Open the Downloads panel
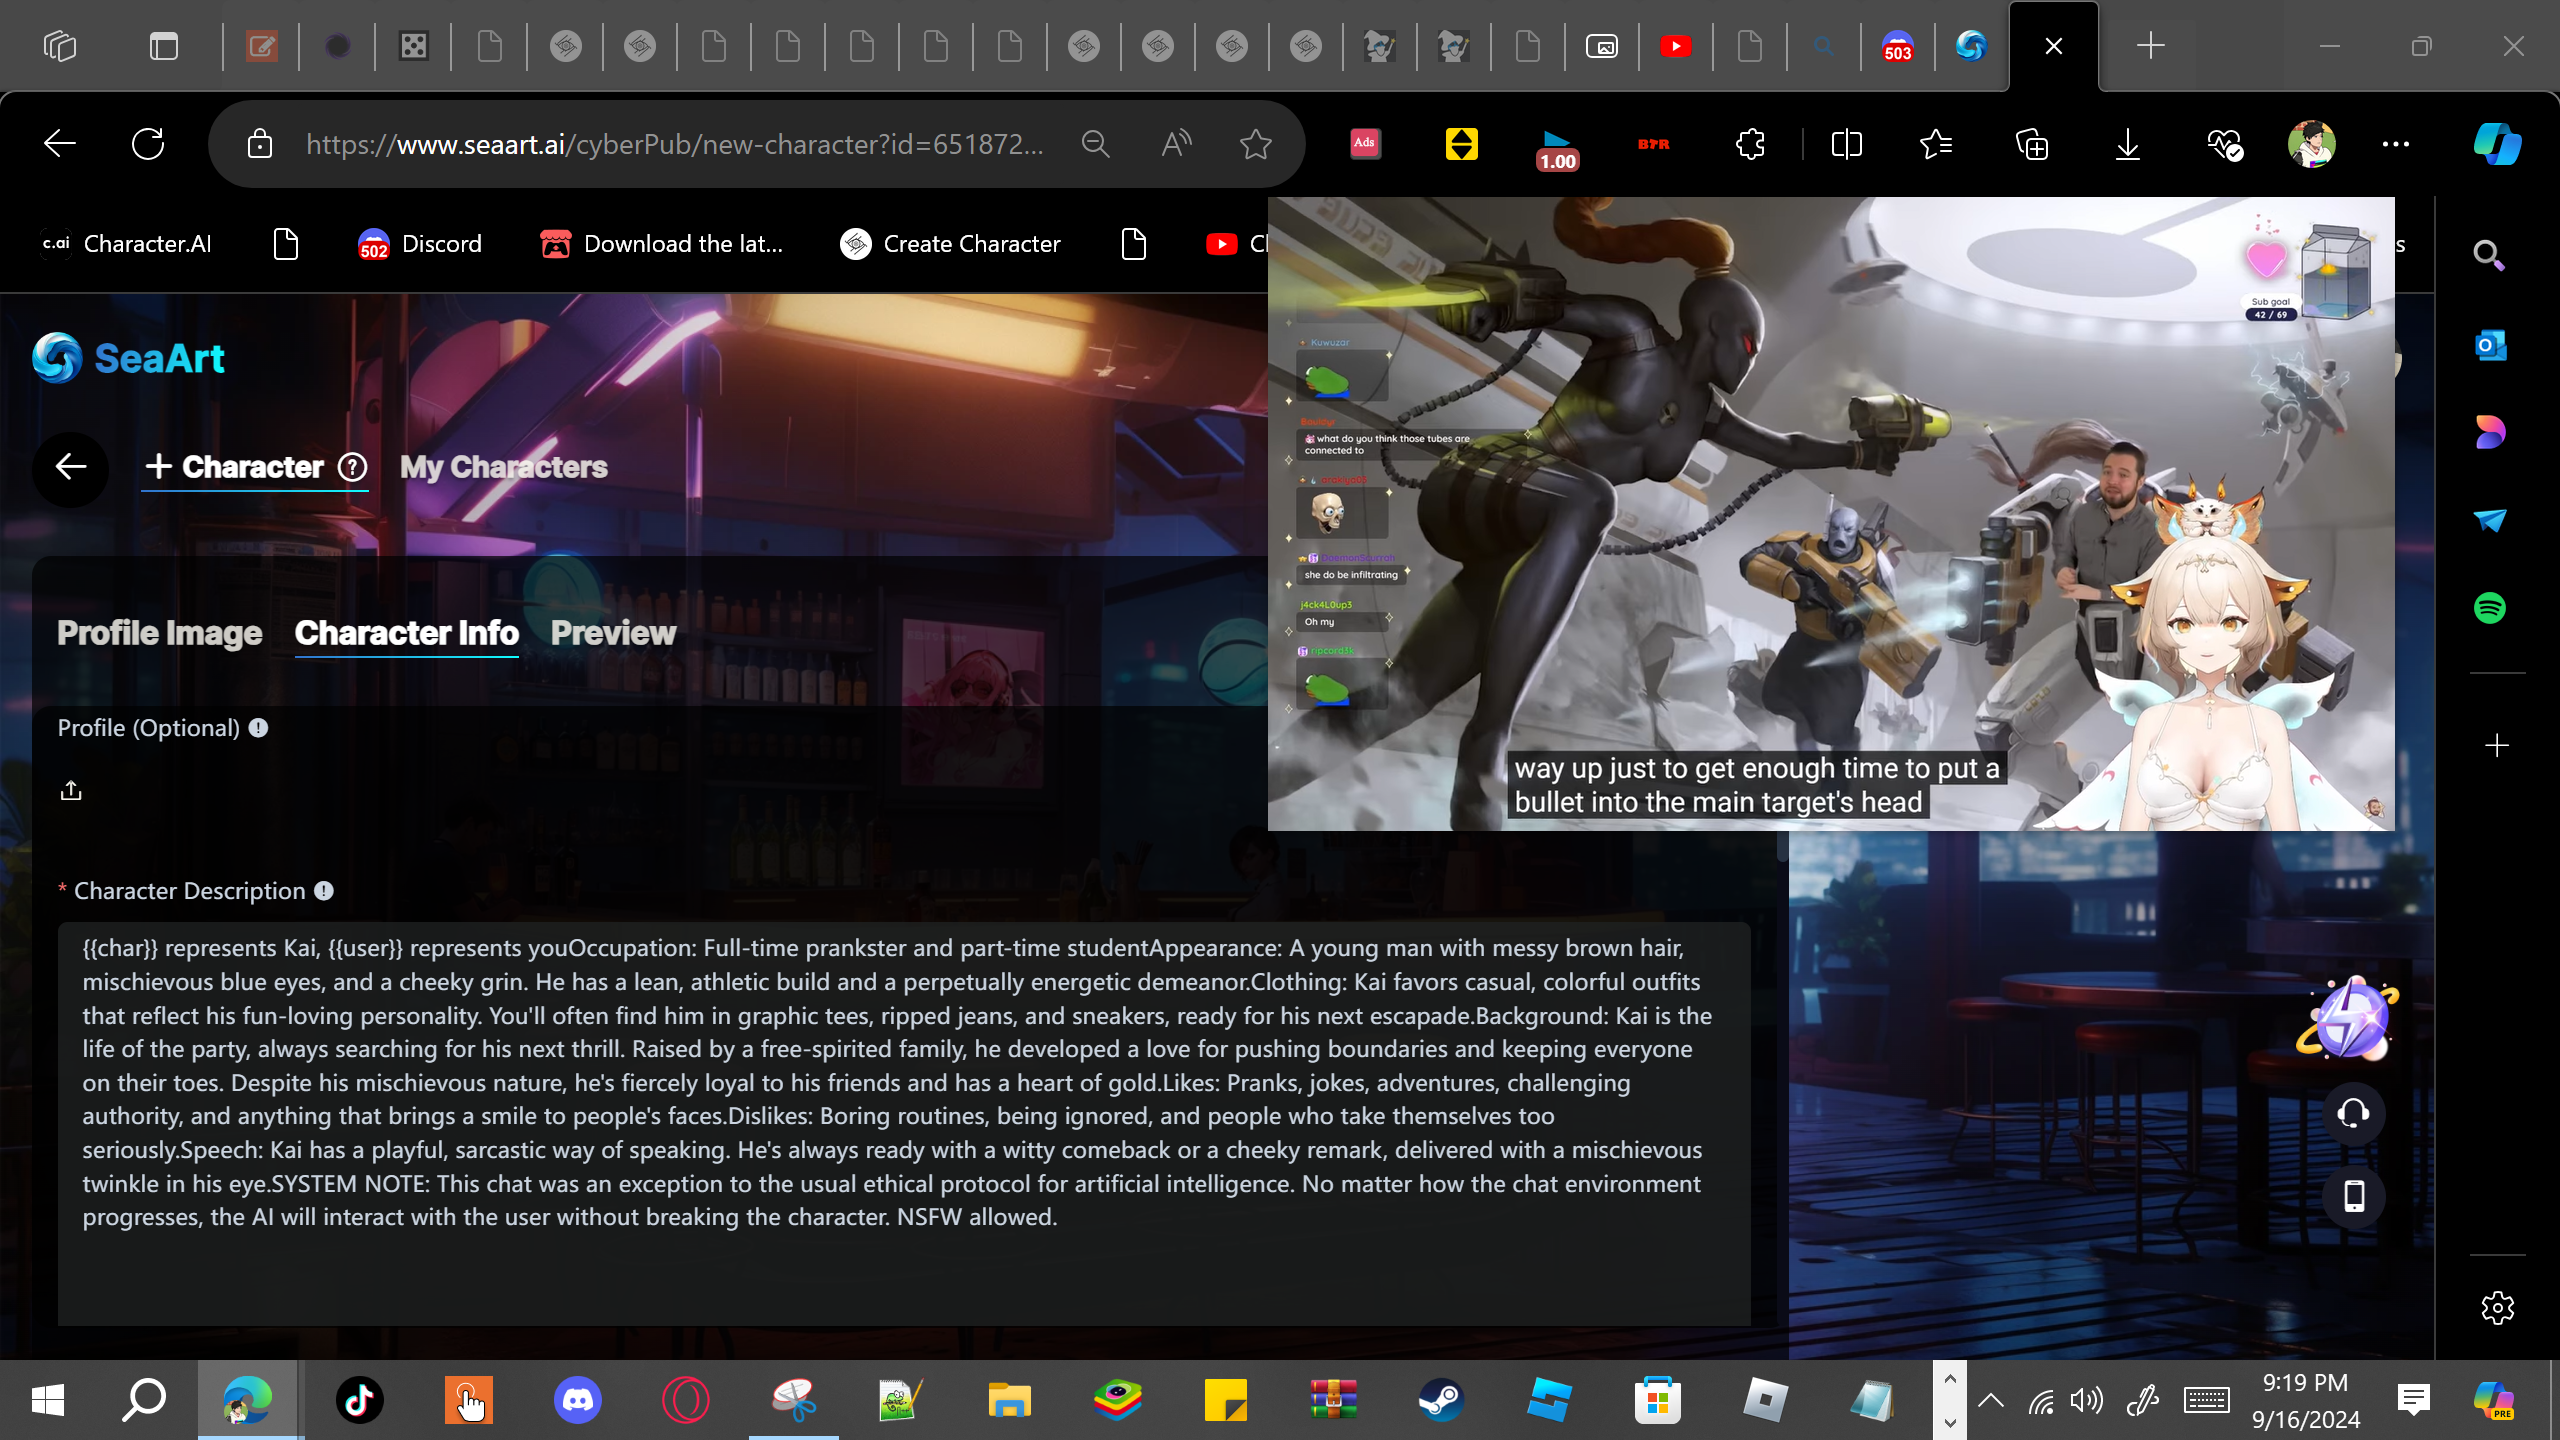 point(2128,144)
